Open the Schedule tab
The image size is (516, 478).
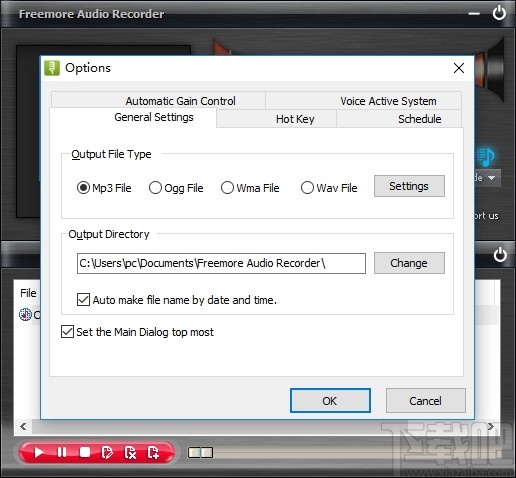(x=399, y=119)
